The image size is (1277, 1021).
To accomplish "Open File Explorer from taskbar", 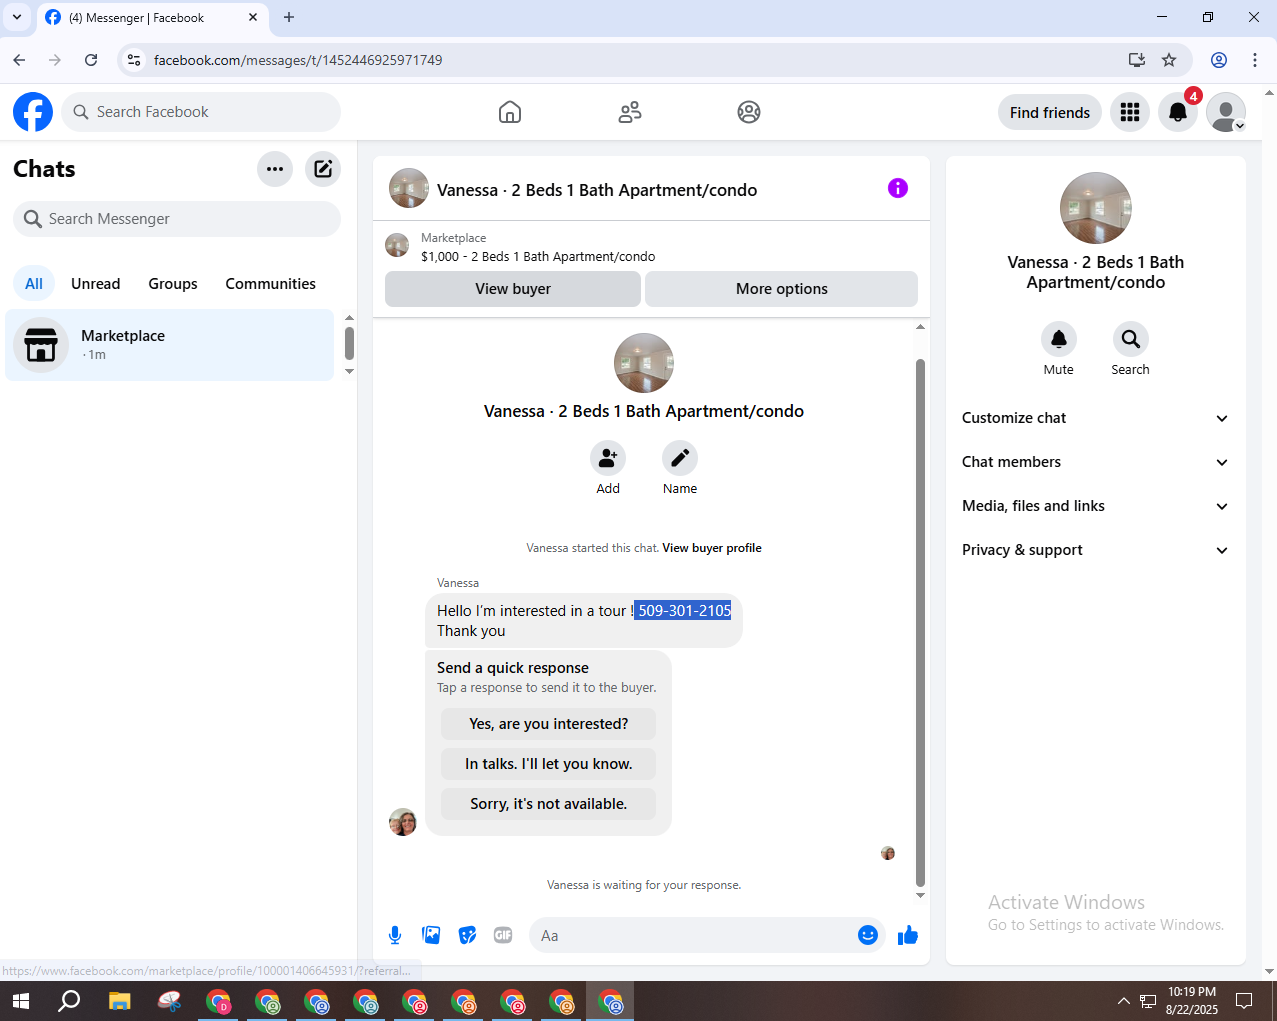I will 120,1001.
